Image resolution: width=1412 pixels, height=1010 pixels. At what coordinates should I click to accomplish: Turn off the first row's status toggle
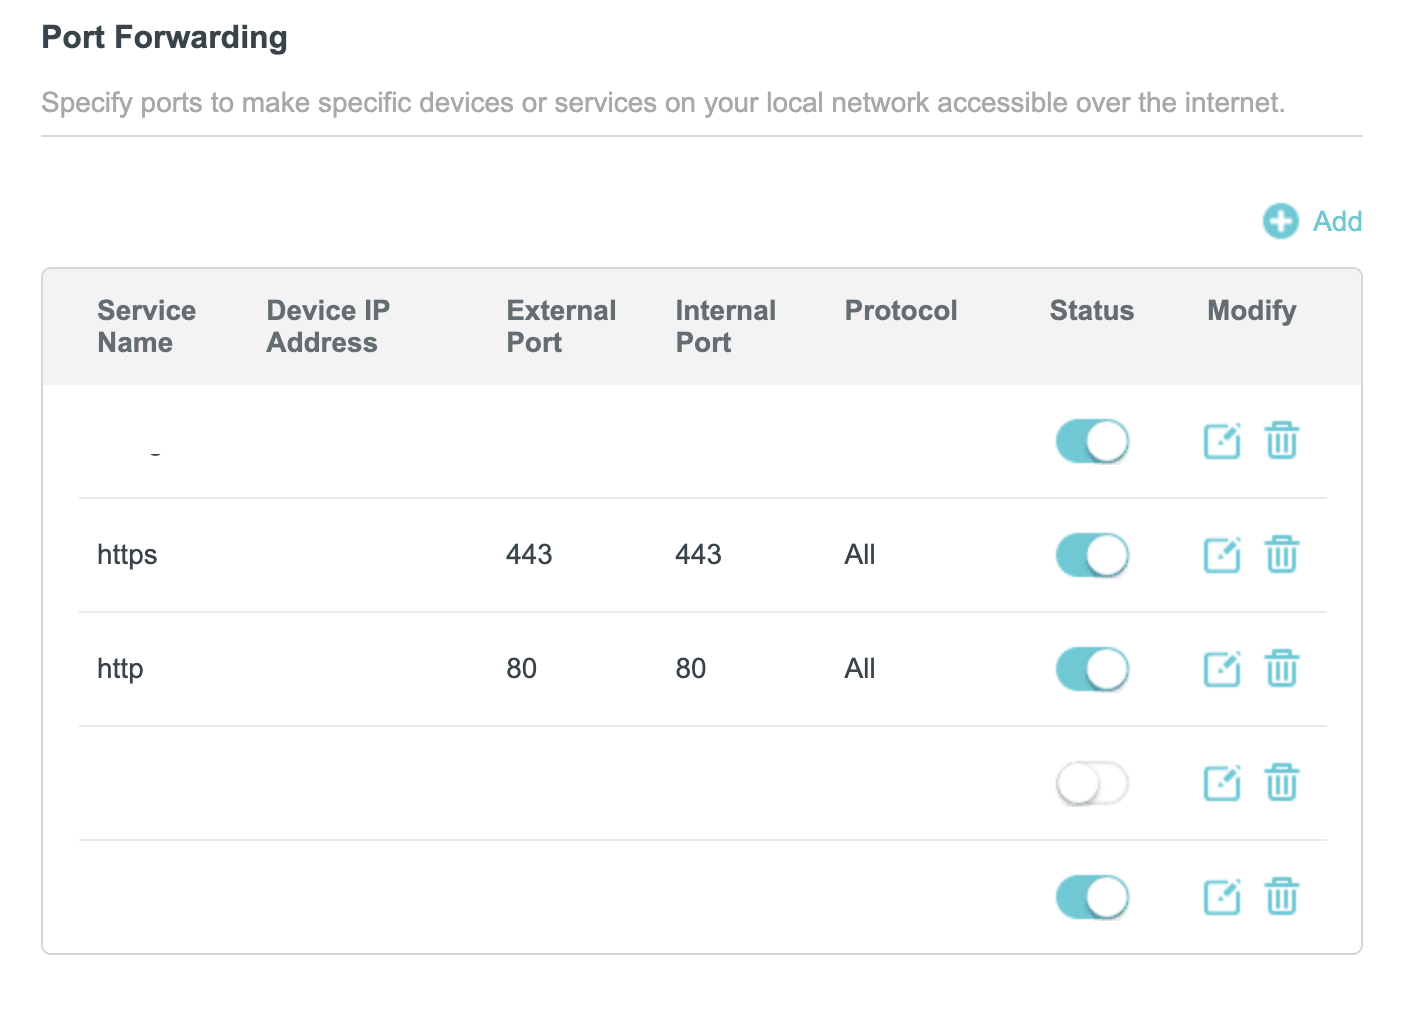pyautogui.click(x=1092, y=441)
